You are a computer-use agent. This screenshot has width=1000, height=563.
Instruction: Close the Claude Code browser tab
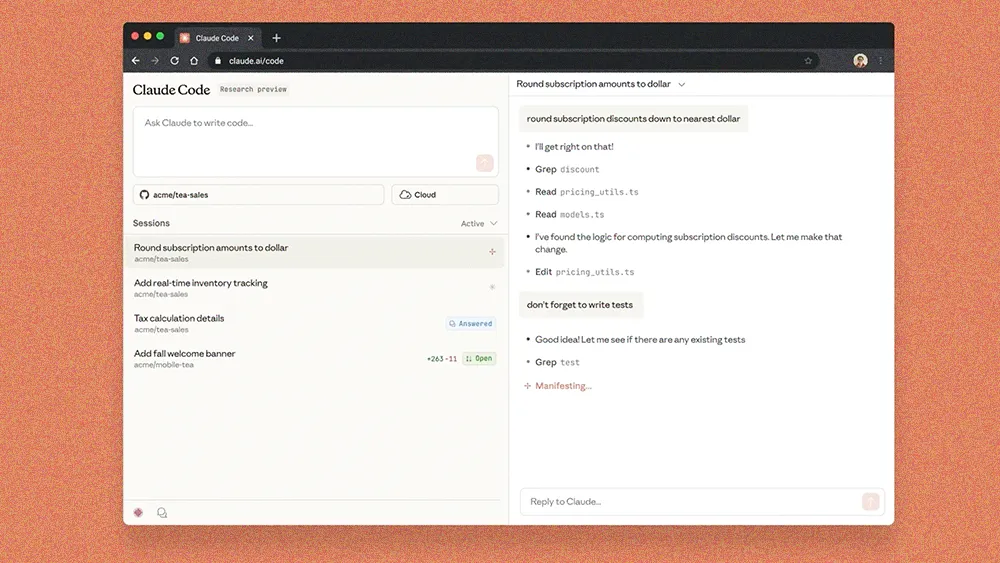(x=251, y=38)
